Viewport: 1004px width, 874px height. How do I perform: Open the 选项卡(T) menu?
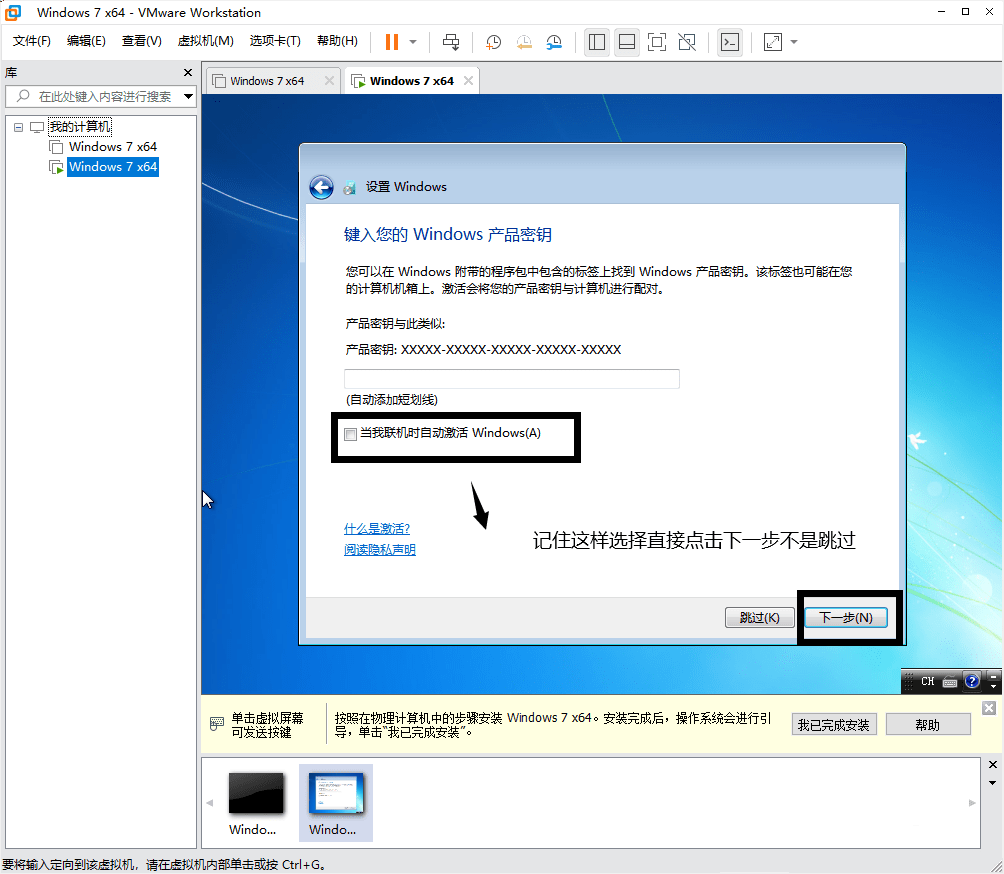coord(275,41)
